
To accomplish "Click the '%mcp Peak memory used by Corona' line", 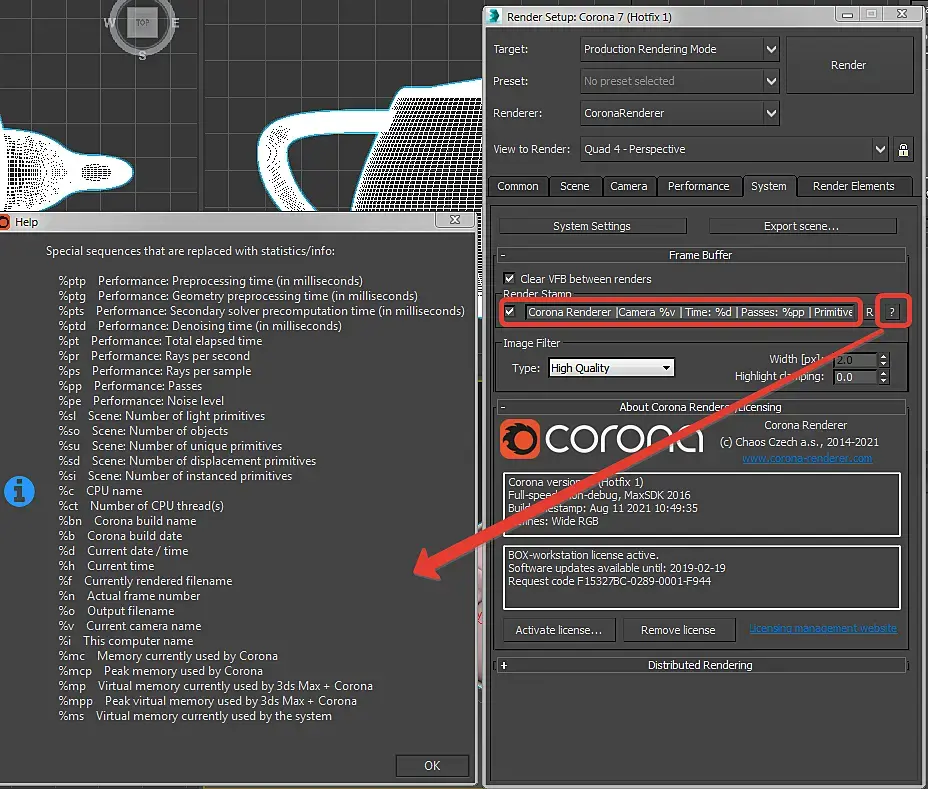I will 160,671.
